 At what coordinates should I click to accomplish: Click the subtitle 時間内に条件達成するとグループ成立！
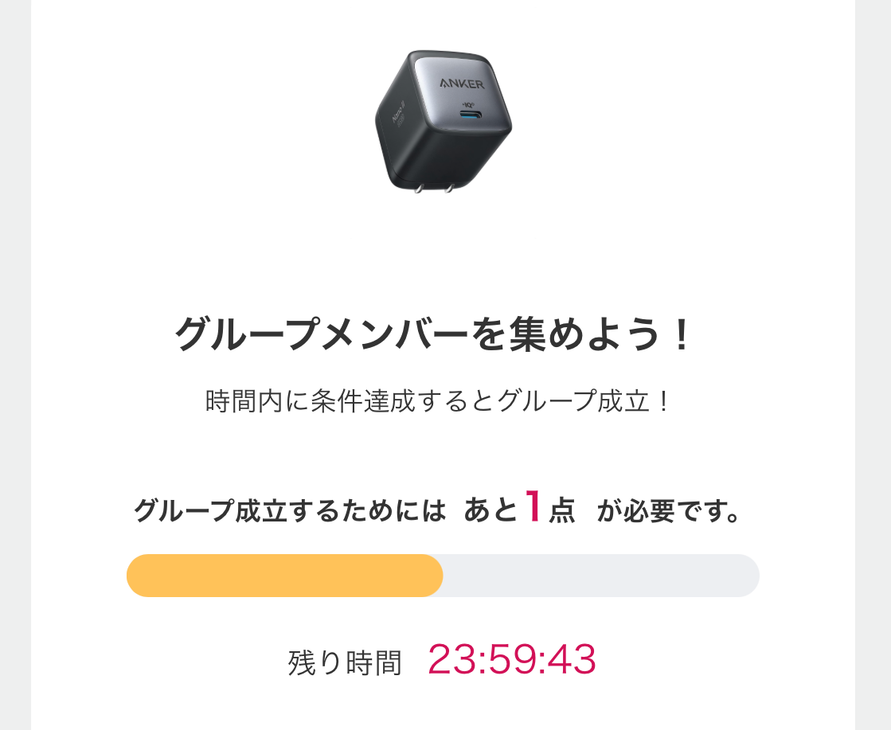438,403
